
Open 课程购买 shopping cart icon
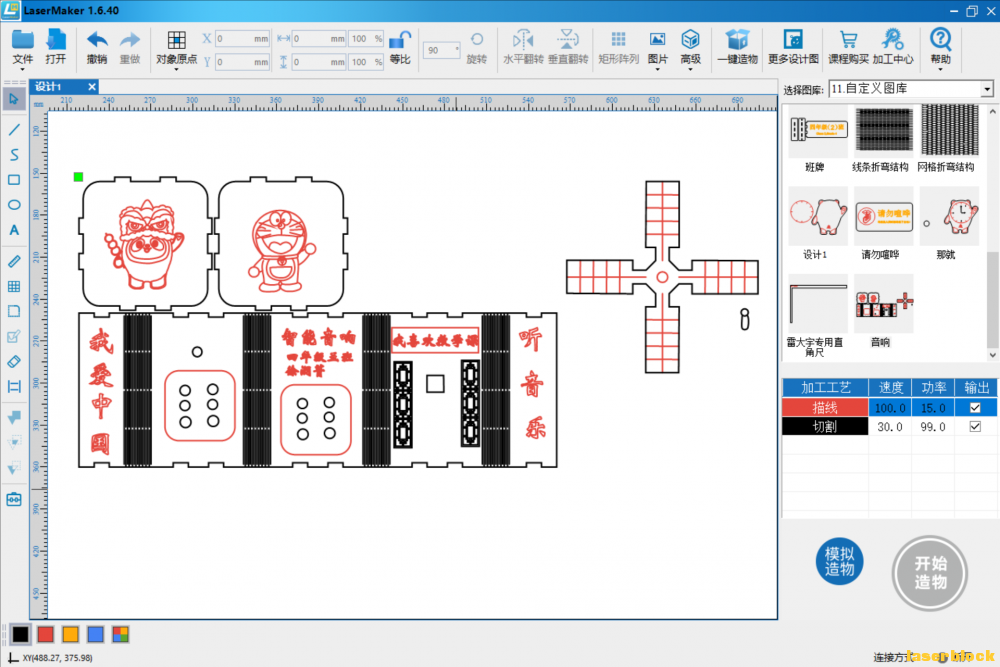point(848,40)
